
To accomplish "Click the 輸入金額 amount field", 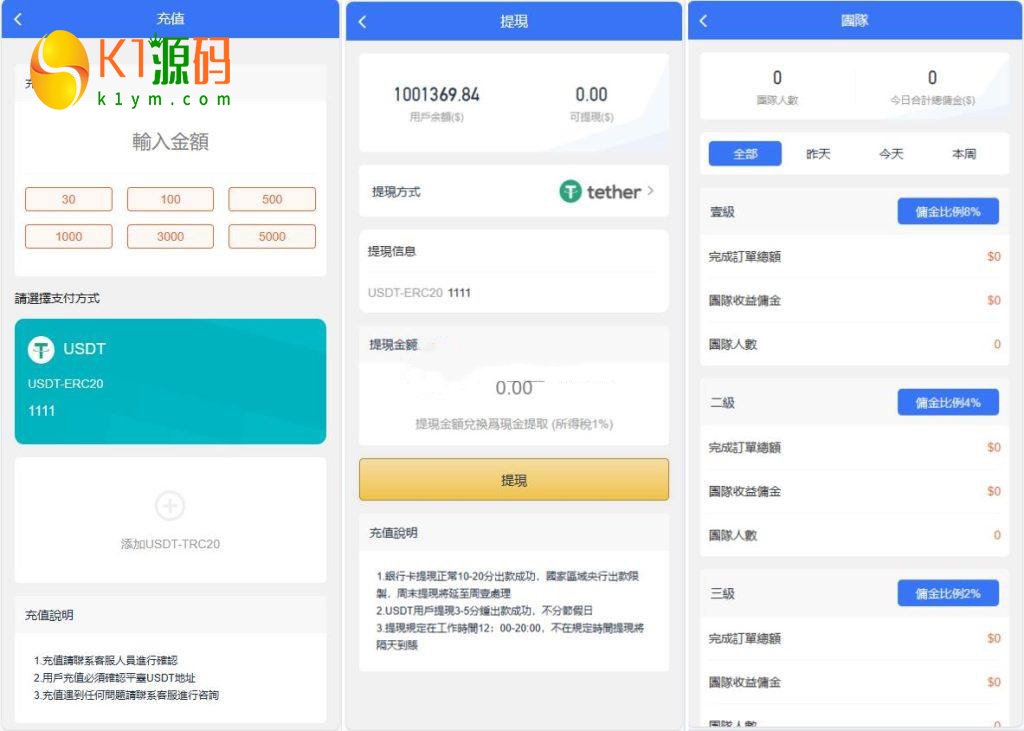I will (x=170, y=142).
